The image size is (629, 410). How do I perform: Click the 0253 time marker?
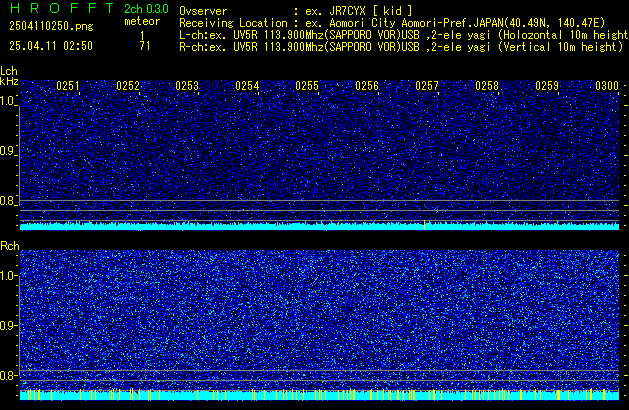point(187,86)
